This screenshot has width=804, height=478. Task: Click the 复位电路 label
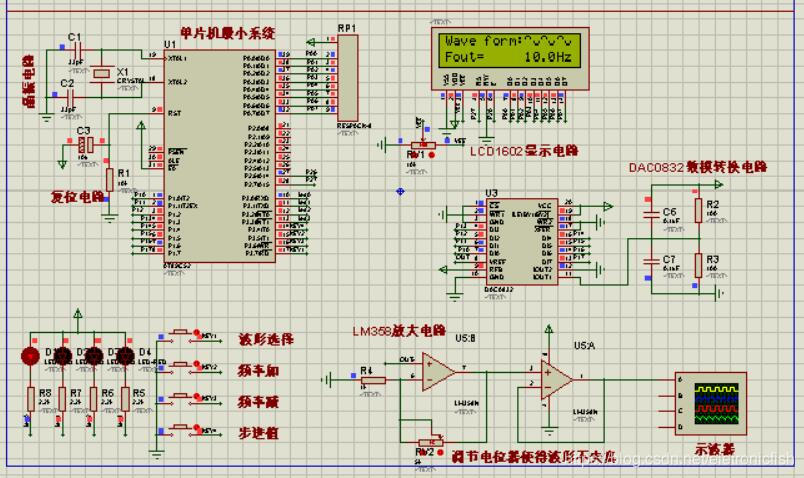click(x=77, y=197)
